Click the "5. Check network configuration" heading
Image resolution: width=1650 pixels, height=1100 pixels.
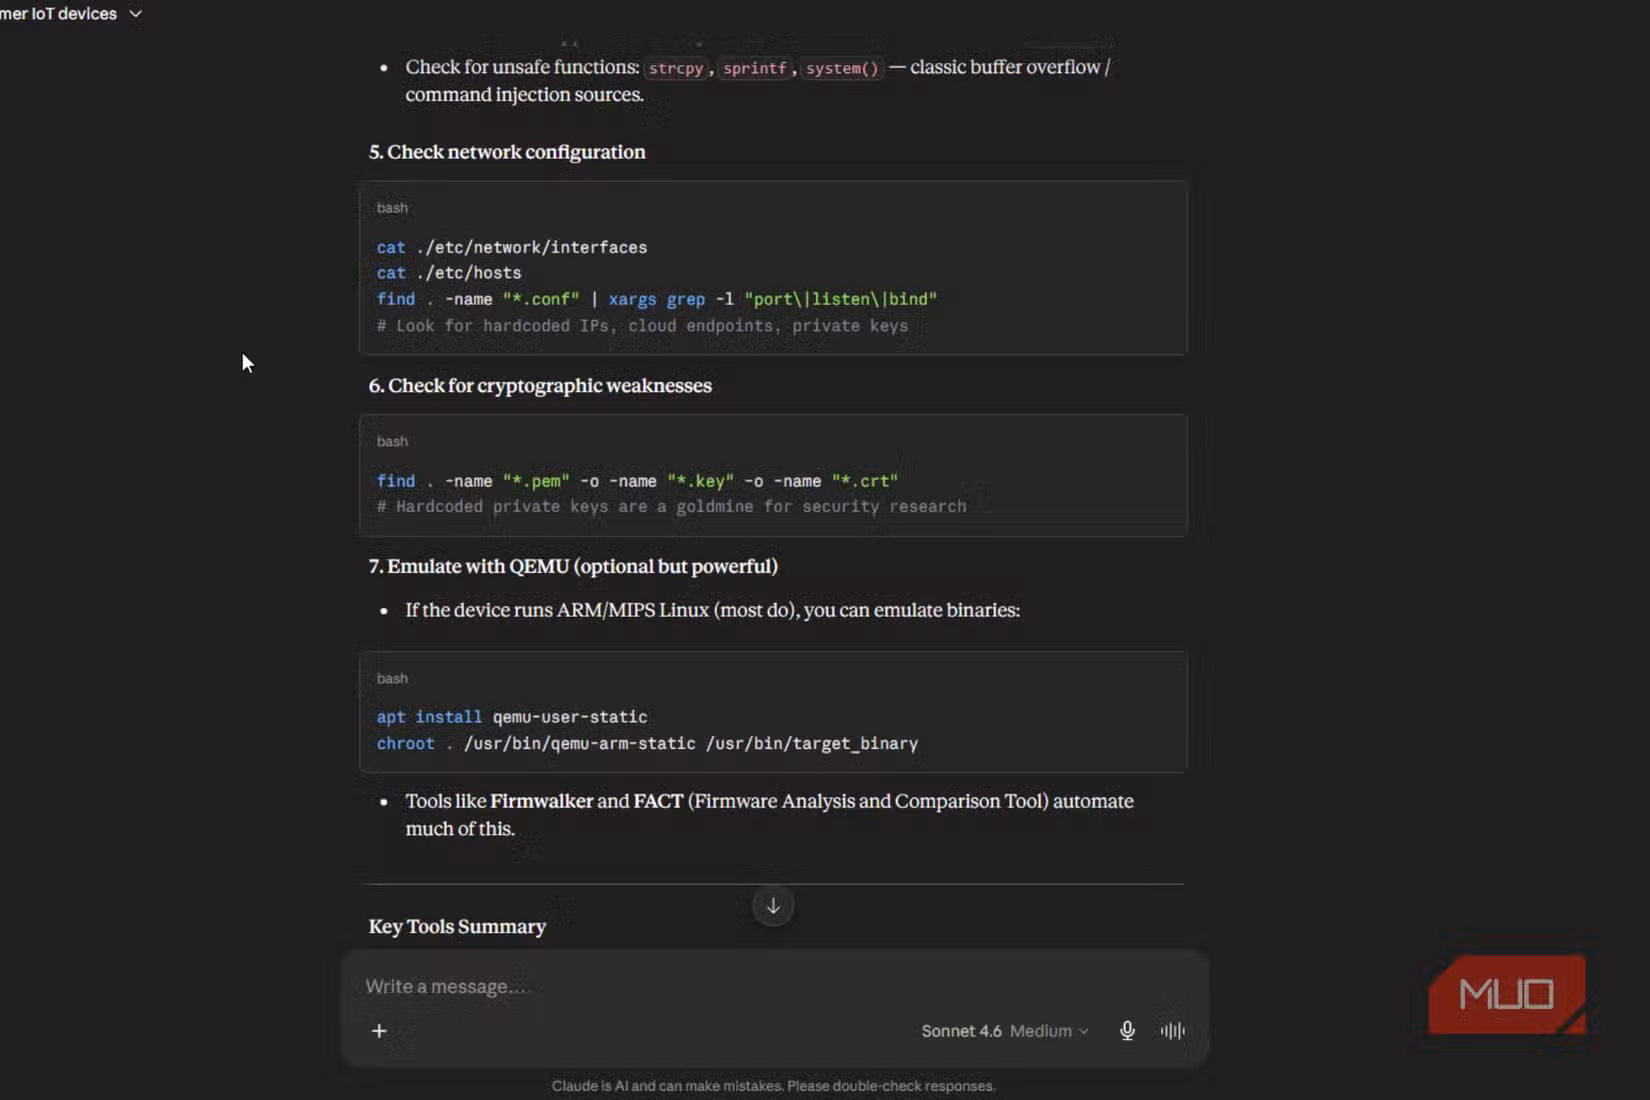click(507, 152)
